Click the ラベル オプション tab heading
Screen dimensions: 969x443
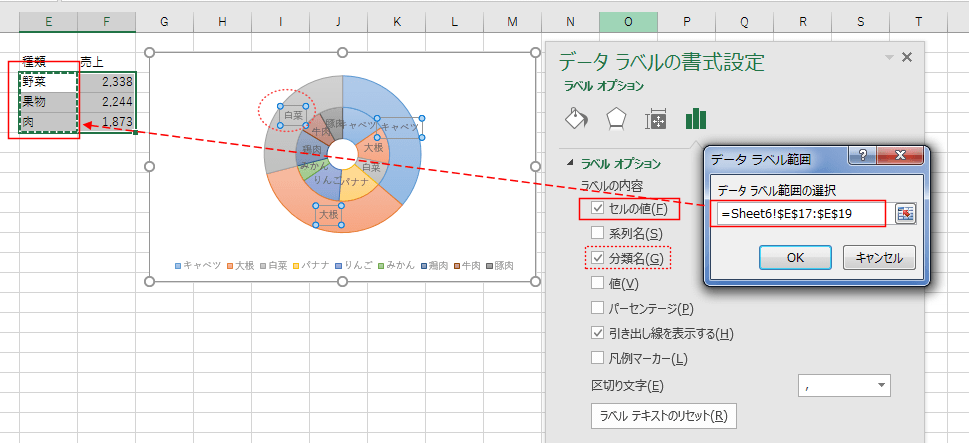(601, 87)
